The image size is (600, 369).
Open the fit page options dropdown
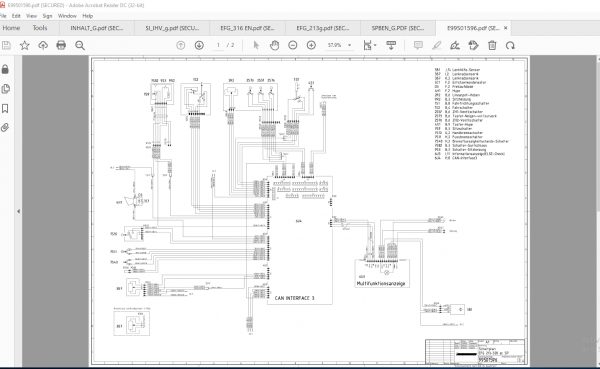click(370, 45)
